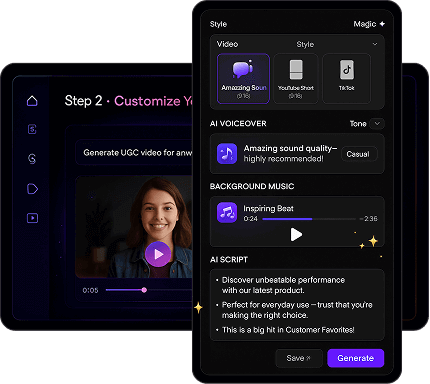
Task: Click the Generate UGC video prompt field
Action: tap(134, 153)
